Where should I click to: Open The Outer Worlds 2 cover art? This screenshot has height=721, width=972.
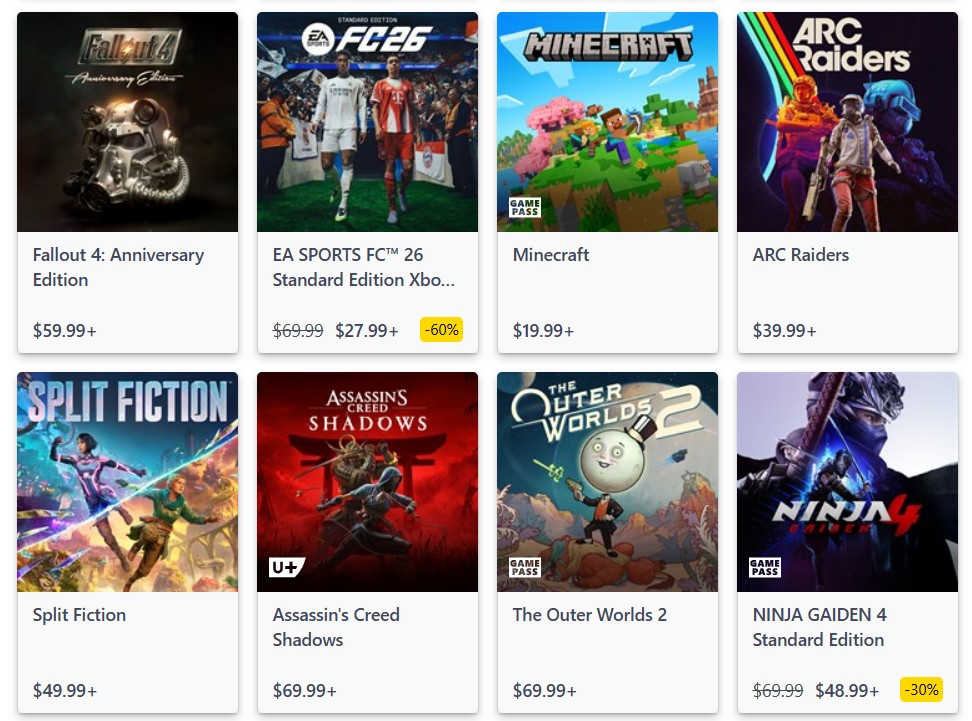point(607,481)
